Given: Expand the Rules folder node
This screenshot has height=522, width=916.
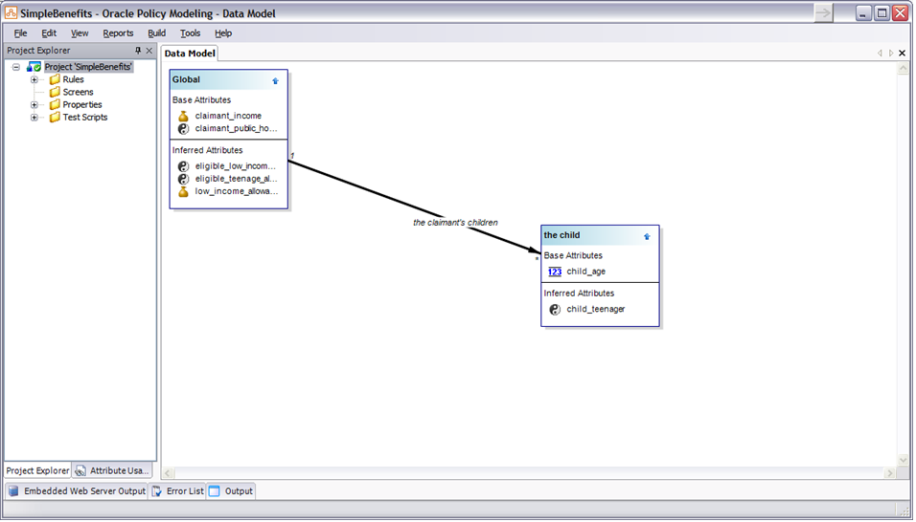Looking at the screenshot, I should [34, 79].
